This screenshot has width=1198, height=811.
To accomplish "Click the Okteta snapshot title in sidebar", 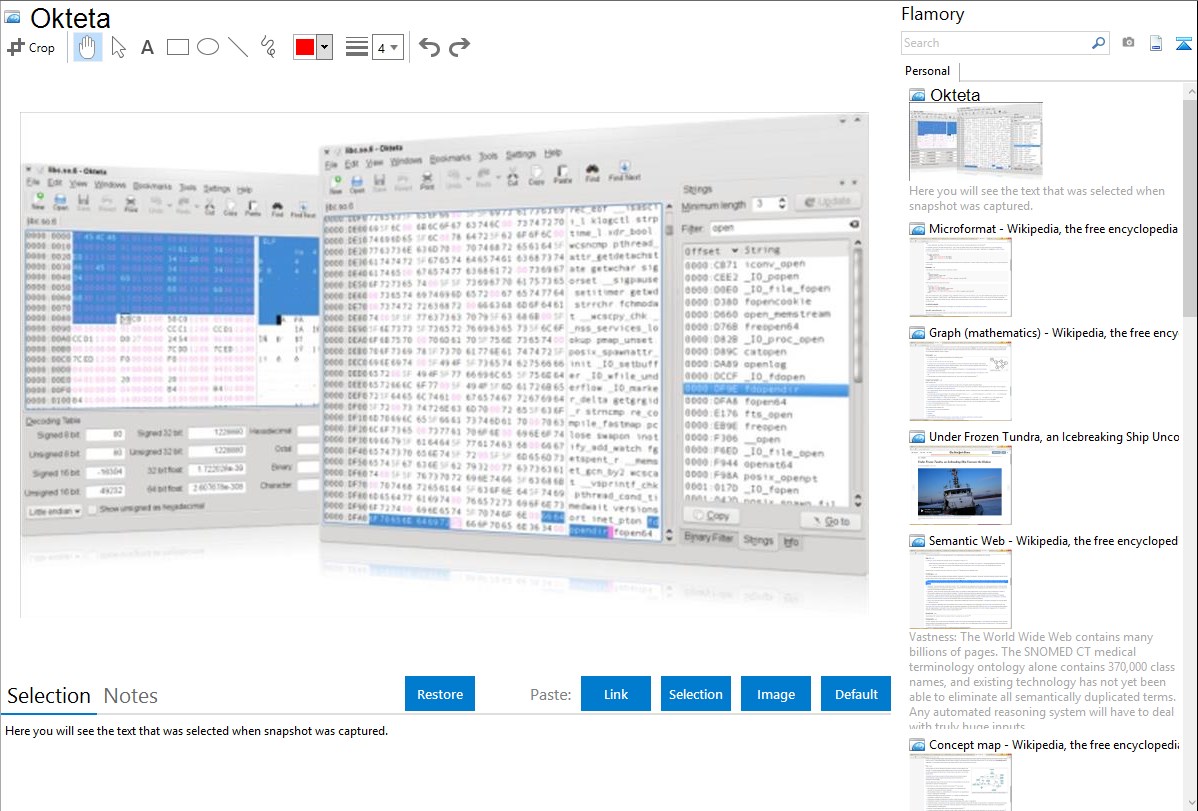I will pyautogui.click(x=955, y=95).
